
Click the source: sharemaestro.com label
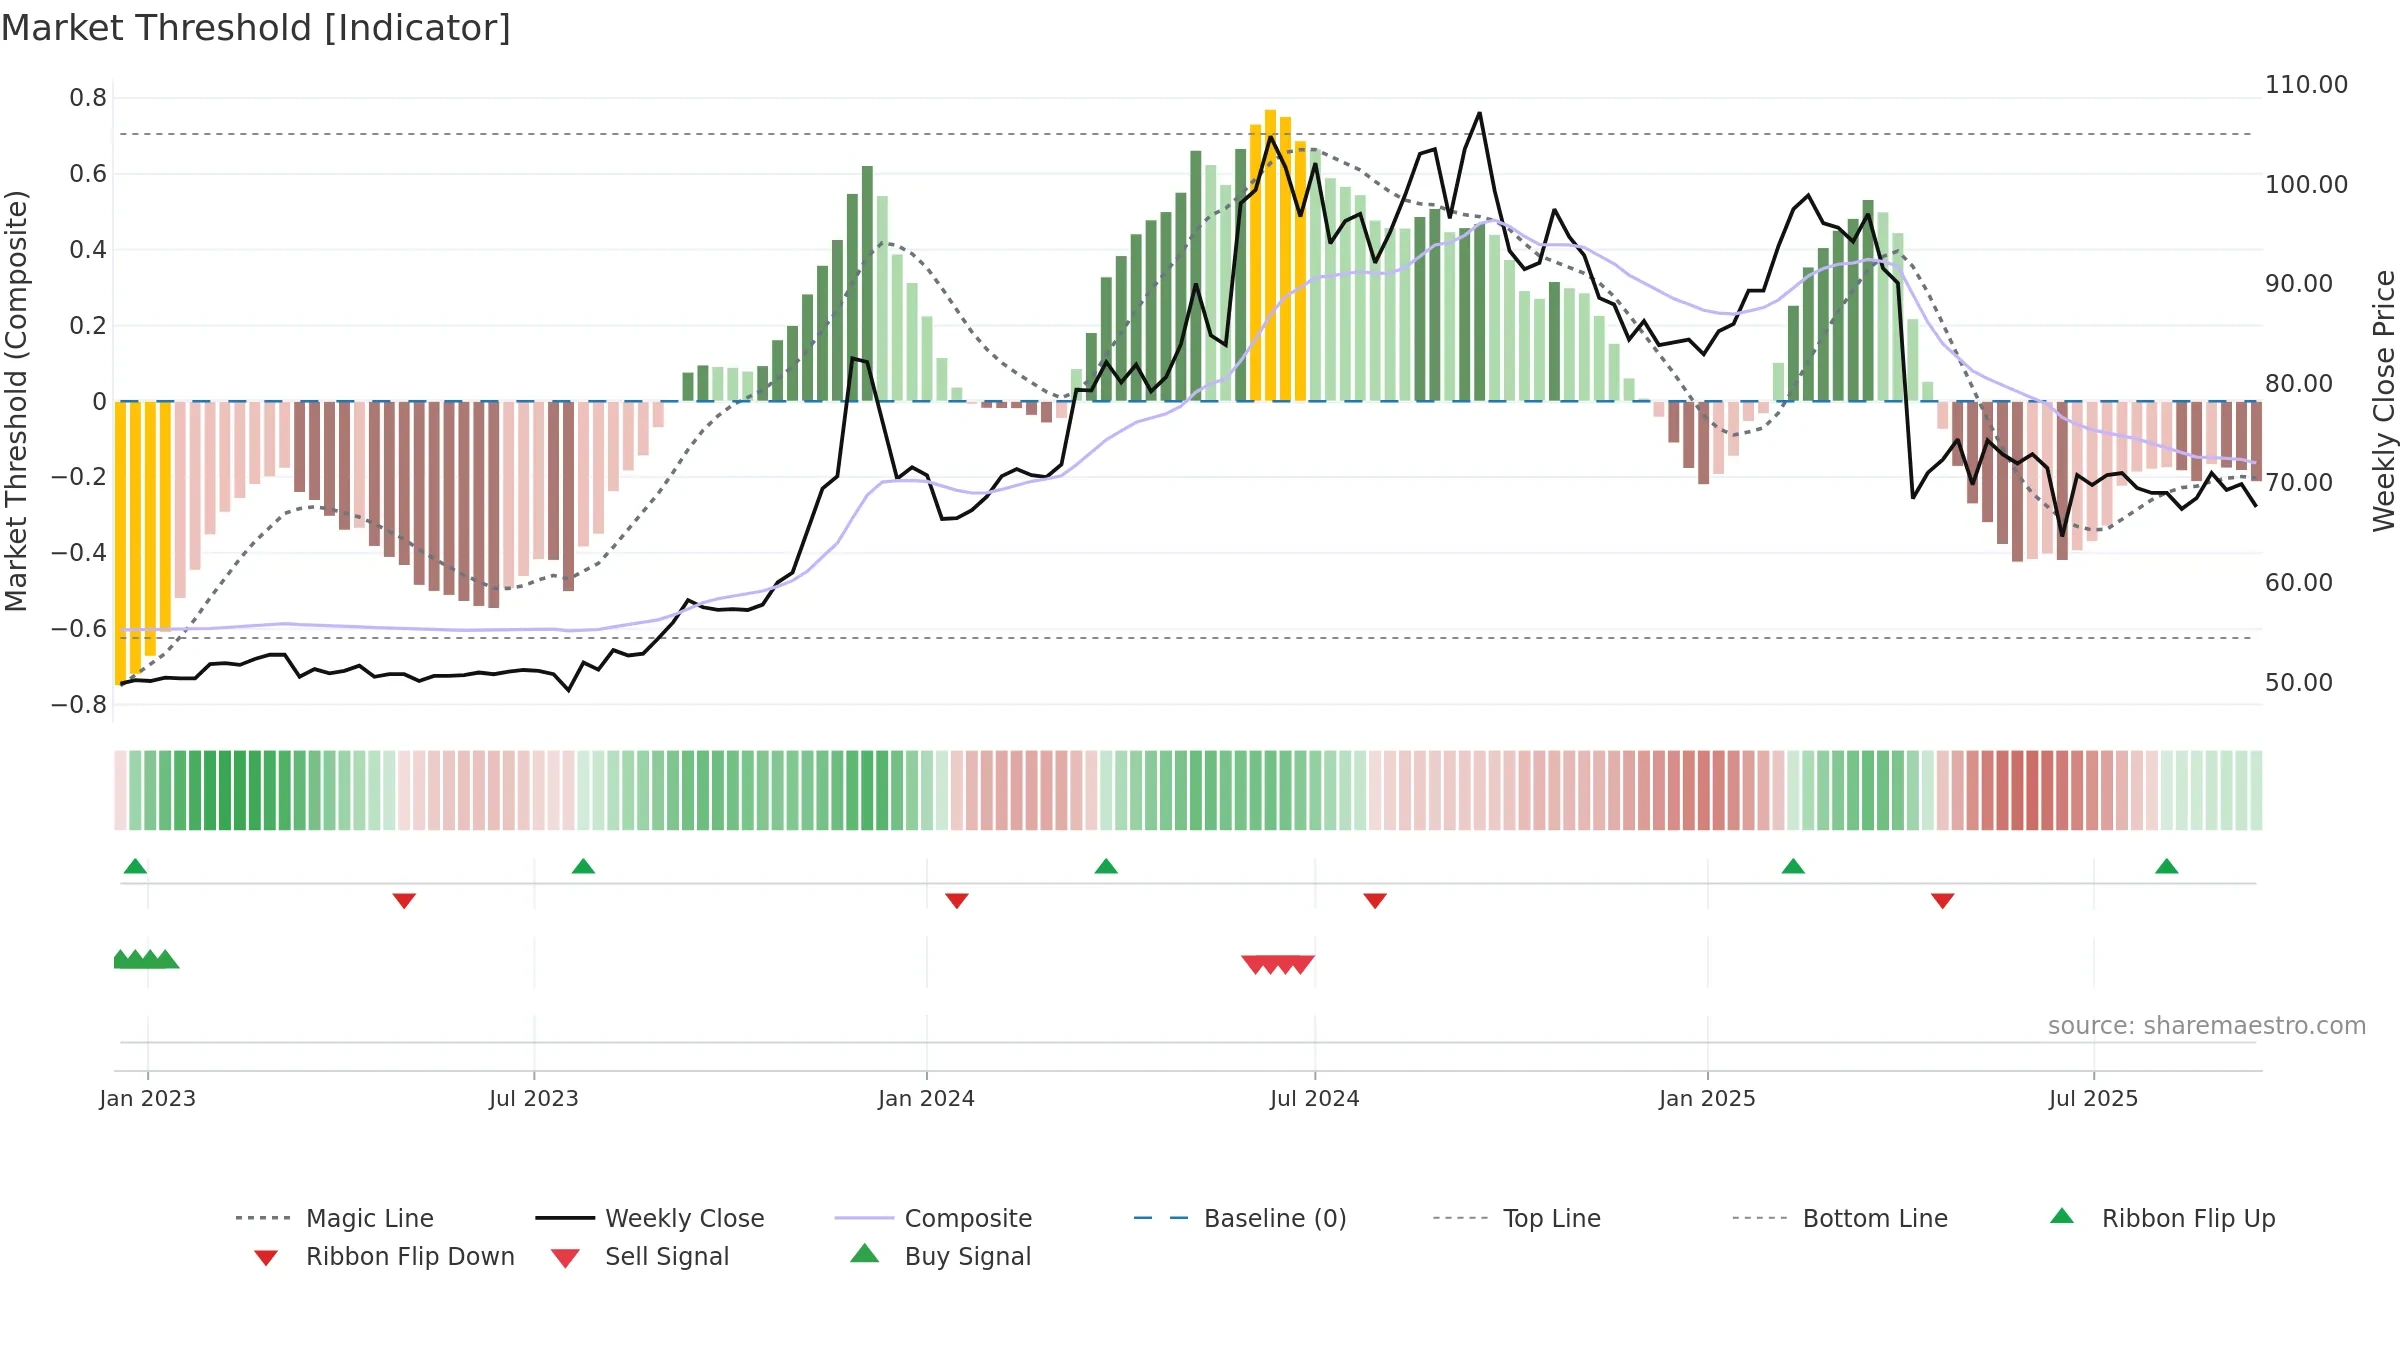pyautogui.click(x=2207, y=1026)
